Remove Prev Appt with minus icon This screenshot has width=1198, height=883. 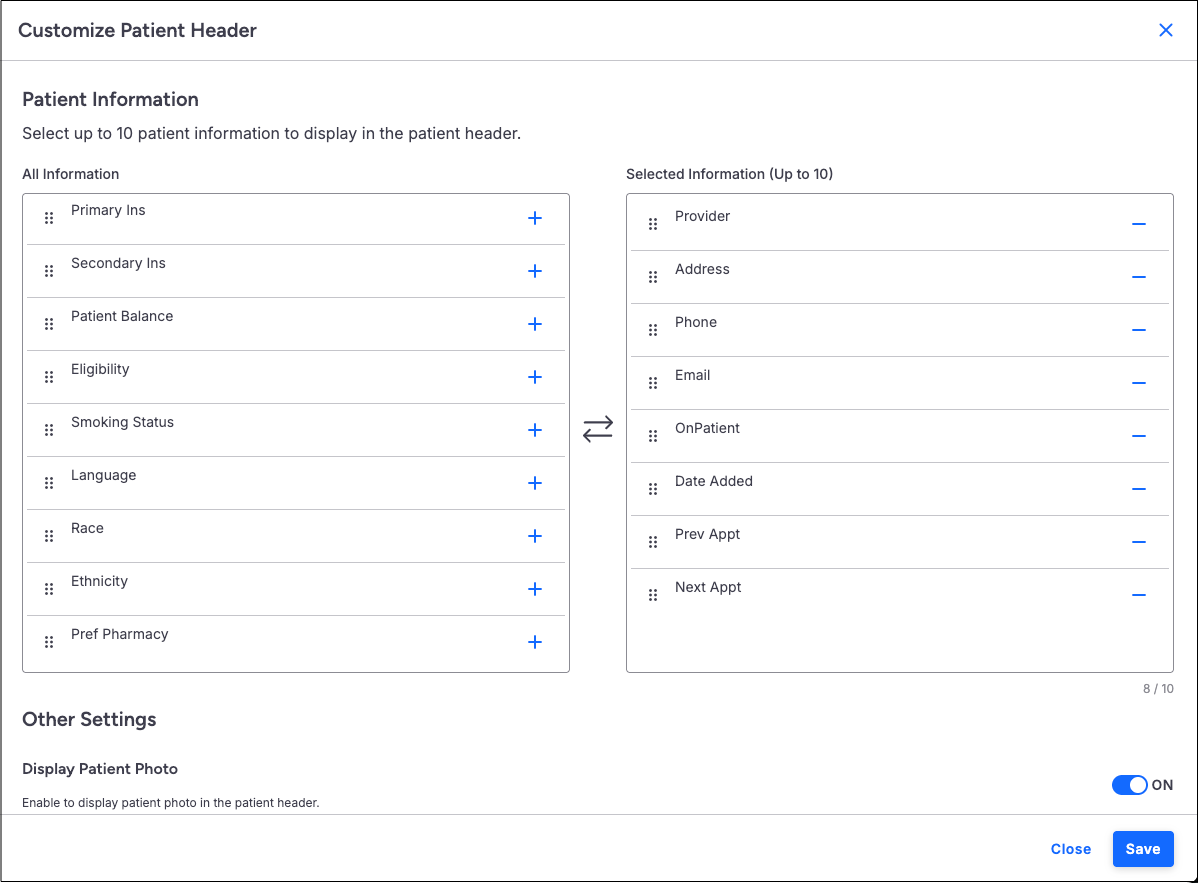point(1138,542)
